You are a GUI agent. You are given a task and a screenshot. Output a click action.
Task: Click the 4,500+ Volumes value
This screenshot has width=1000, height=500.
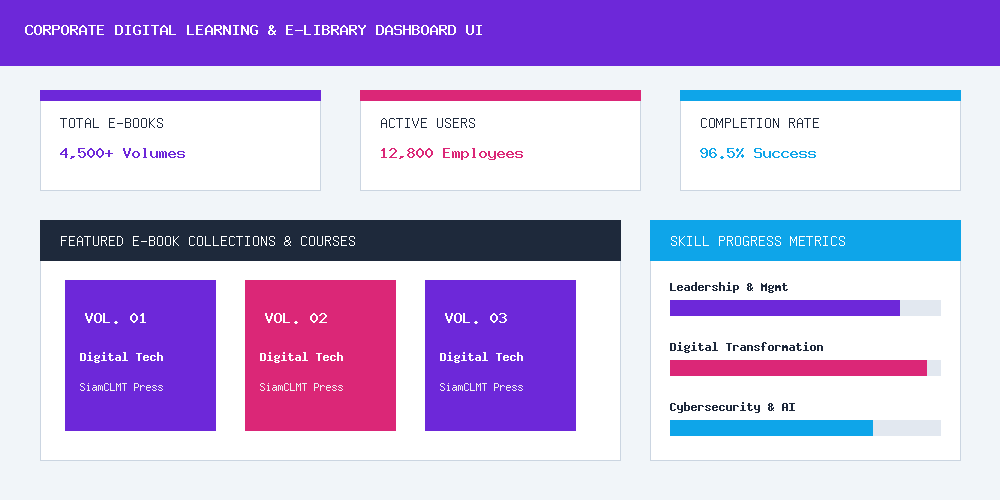[122, 153]
